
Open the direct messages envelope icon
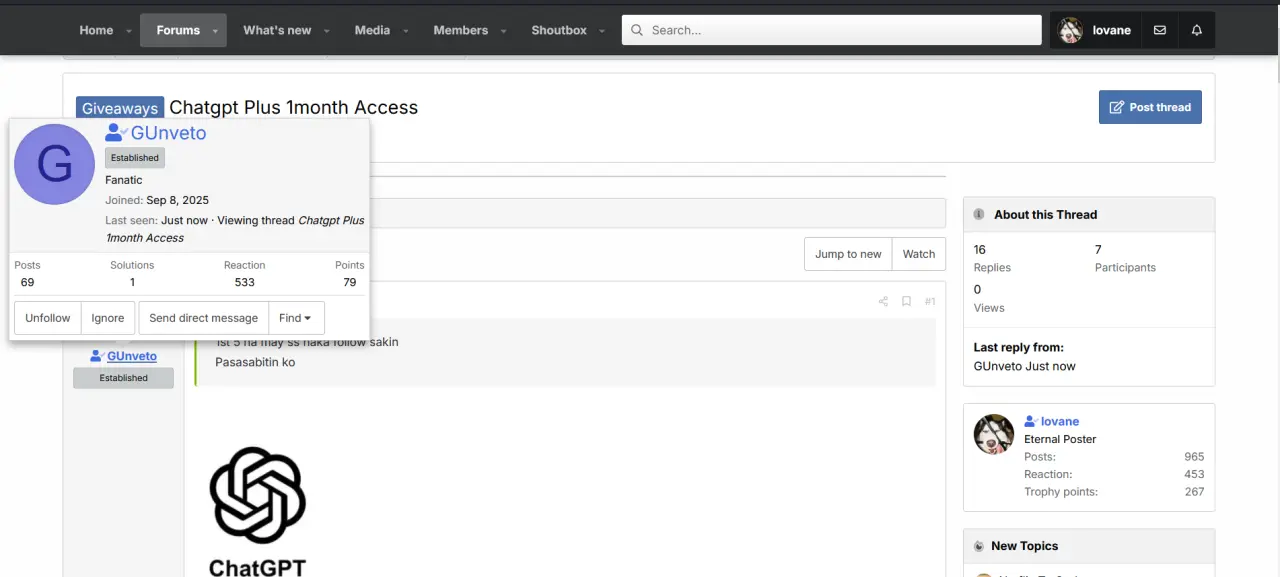pos(1160,30)
